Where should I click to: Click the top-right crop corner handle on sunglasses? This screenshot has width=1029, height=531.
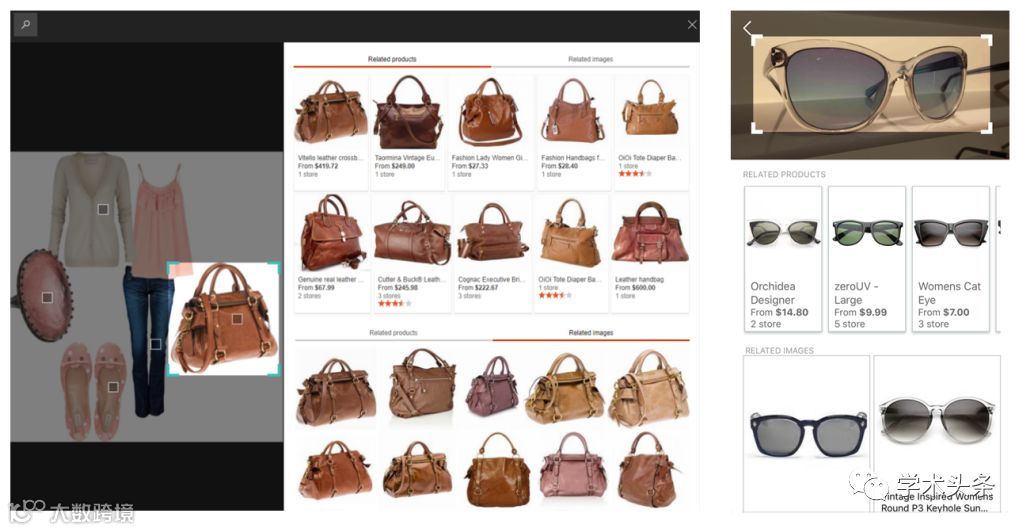[986, 41]
